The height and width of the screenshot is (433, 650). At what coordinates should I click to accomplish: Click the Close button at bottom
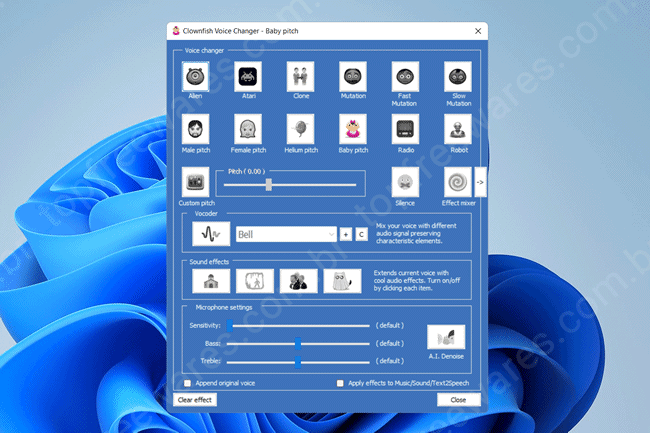tap(458, 400)
